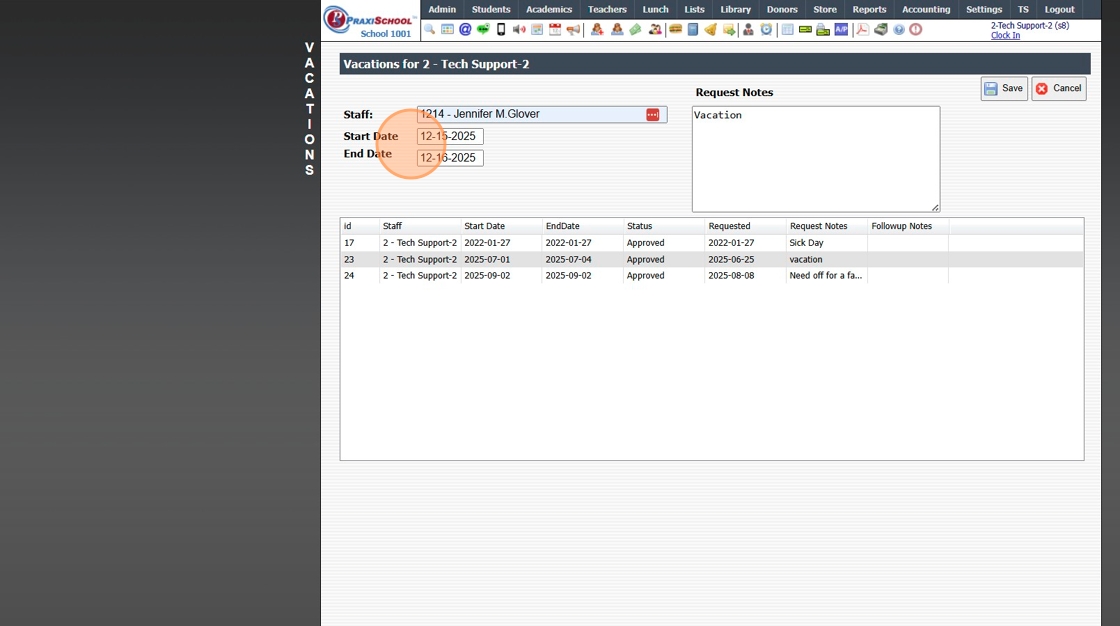Open the Accounting menu
The width and height of the screenshot is (1120, 626).
(x=926, y=10)
